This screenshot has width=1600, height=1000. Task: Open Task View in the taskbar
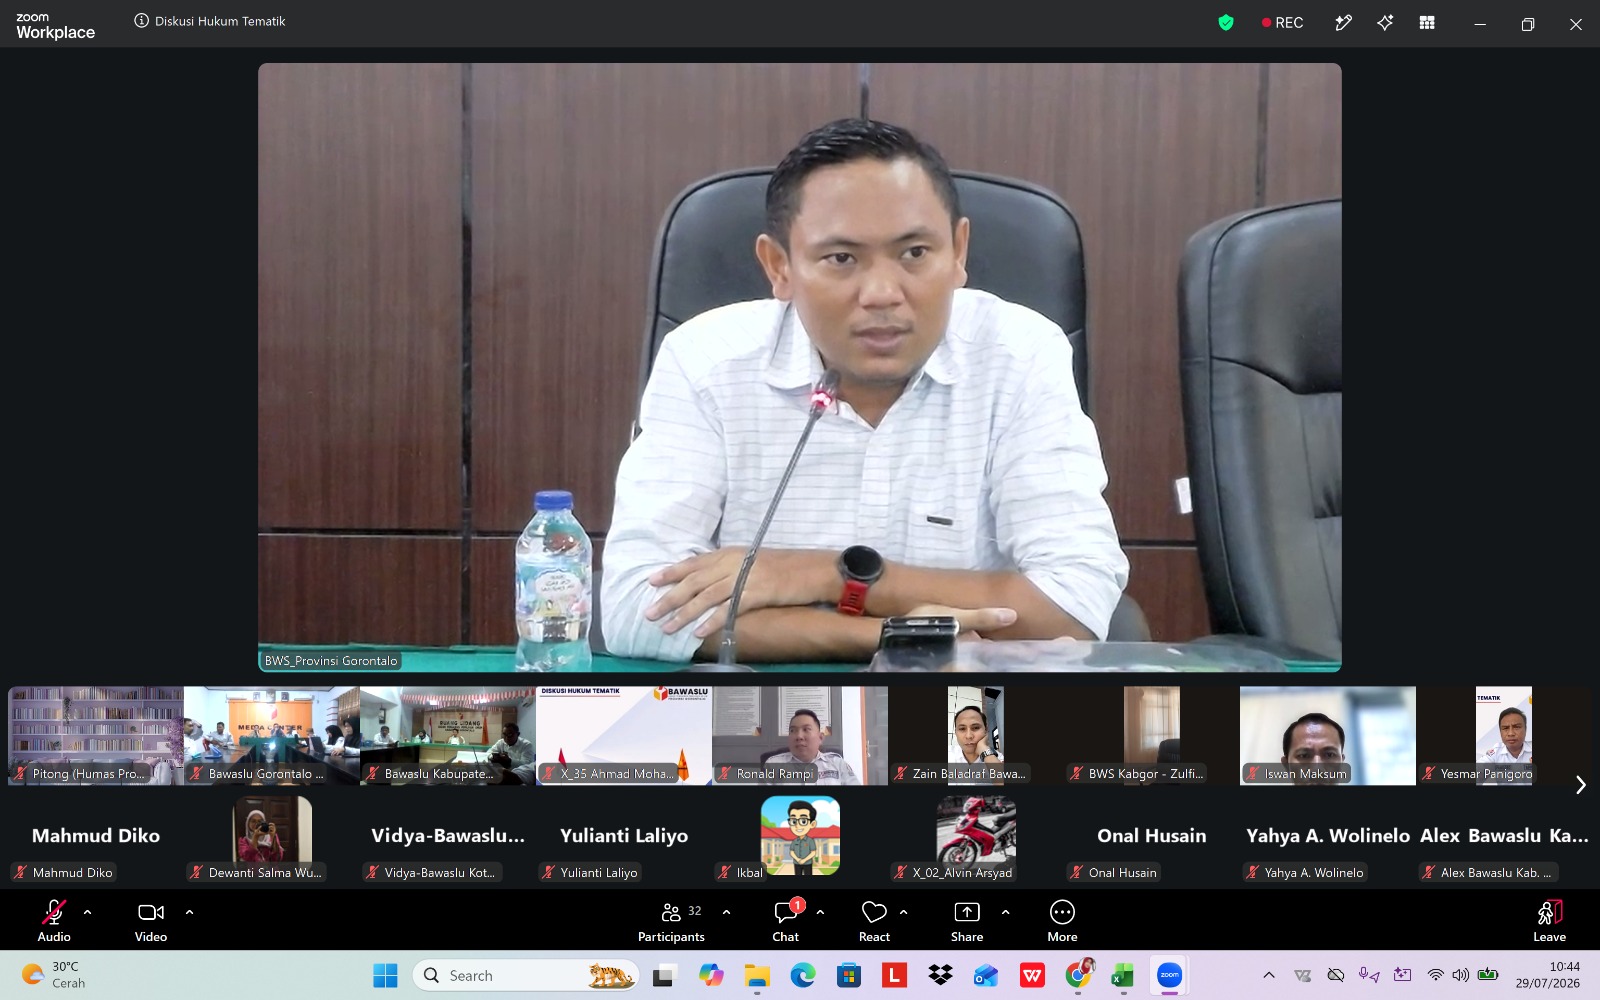[x=664, y=975]
